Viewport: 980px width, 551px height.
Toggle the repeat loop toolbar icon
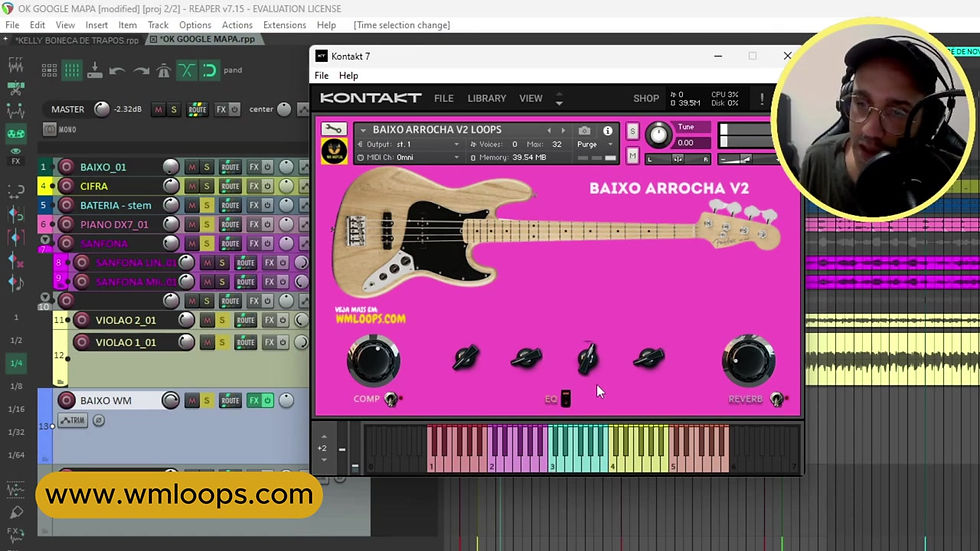pos(209,71)
